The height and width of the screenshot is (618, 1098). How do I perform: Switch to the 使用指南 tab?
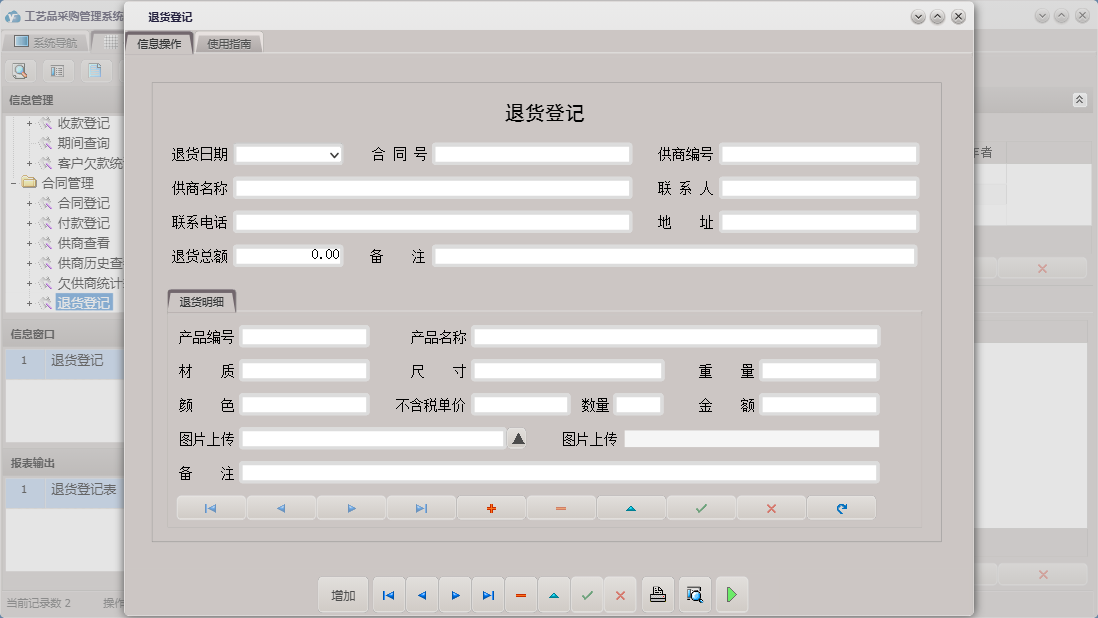point(229,44)
